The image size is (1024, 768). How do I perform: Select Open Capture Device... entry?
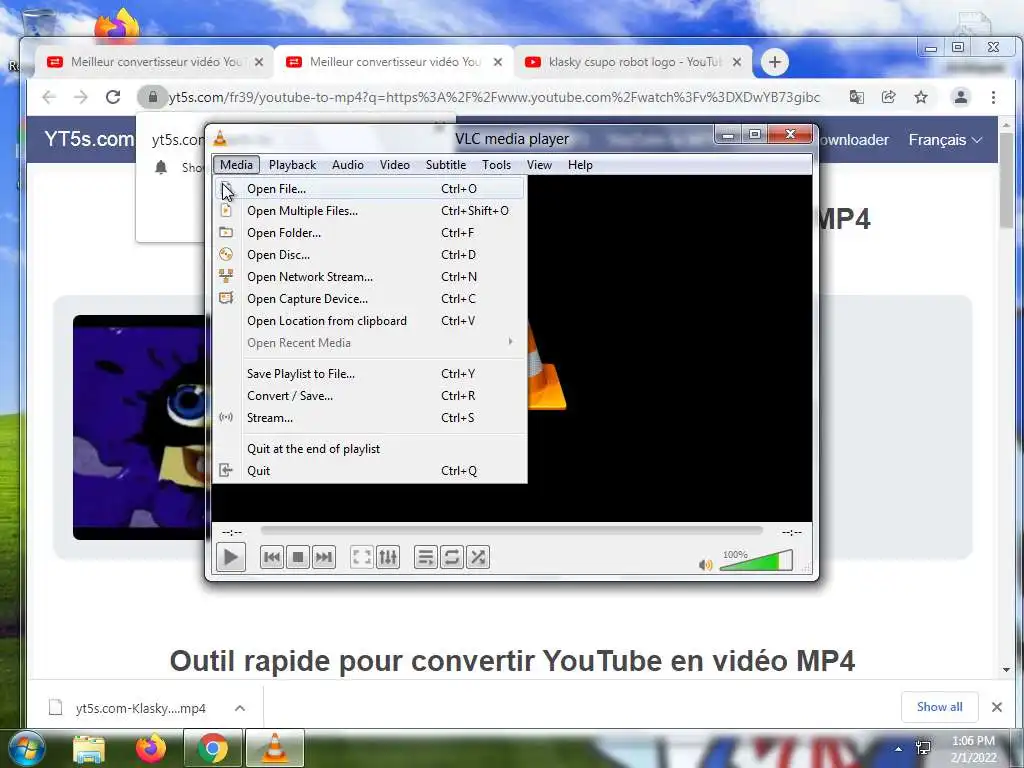point(369,299)
